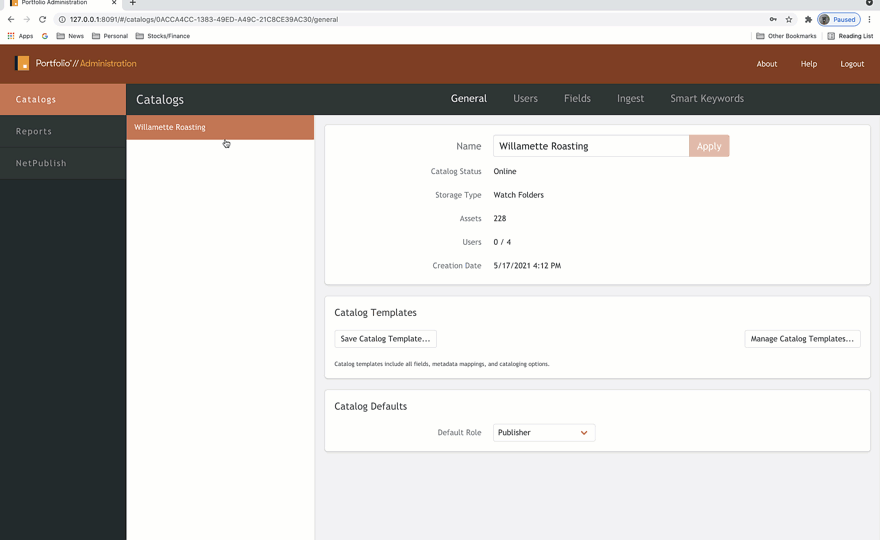Viewport: 880px width, 540px height.
Task: Open the Smart Keywords tab
Action: tap(707, 98)
